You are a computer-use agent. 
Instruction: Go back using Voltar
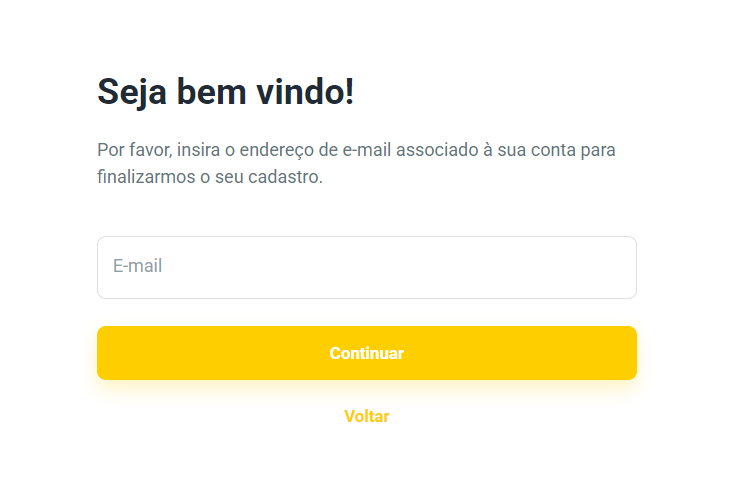point(366,416)
